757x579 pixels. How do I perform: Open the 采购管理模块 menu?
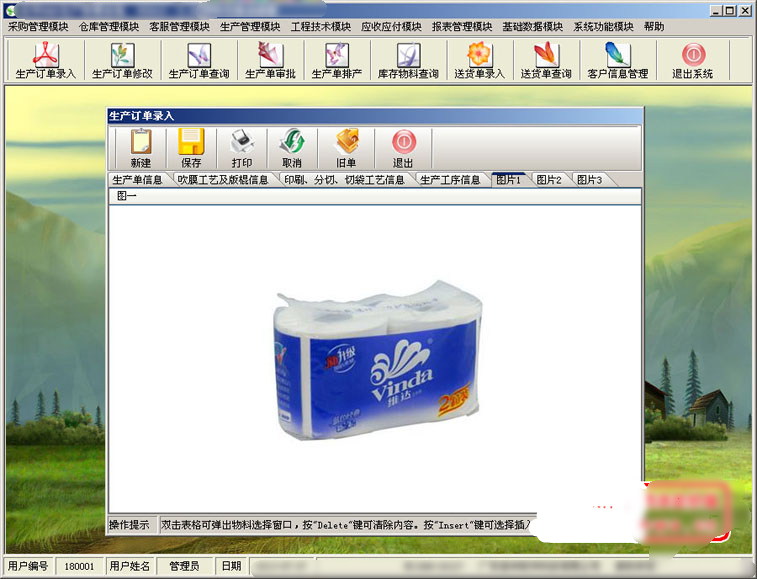(x=38, y=27)
